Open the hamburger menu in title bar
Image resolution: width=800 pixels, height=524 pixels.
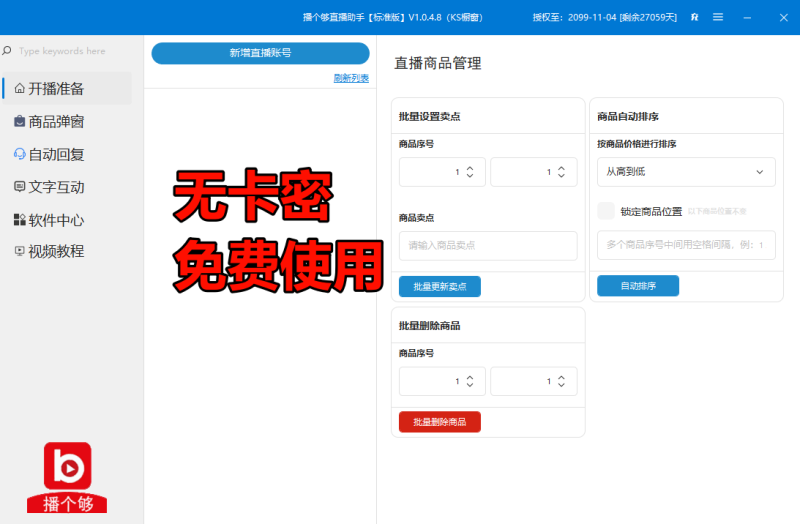tap(718, 17)
